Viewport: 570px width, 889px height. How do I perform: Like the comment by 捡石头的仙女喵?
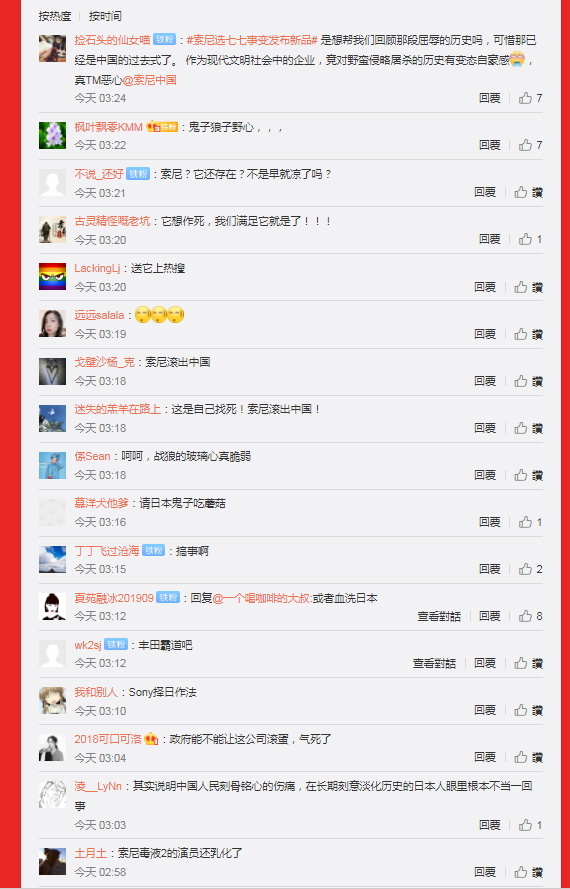pos(530,98)
